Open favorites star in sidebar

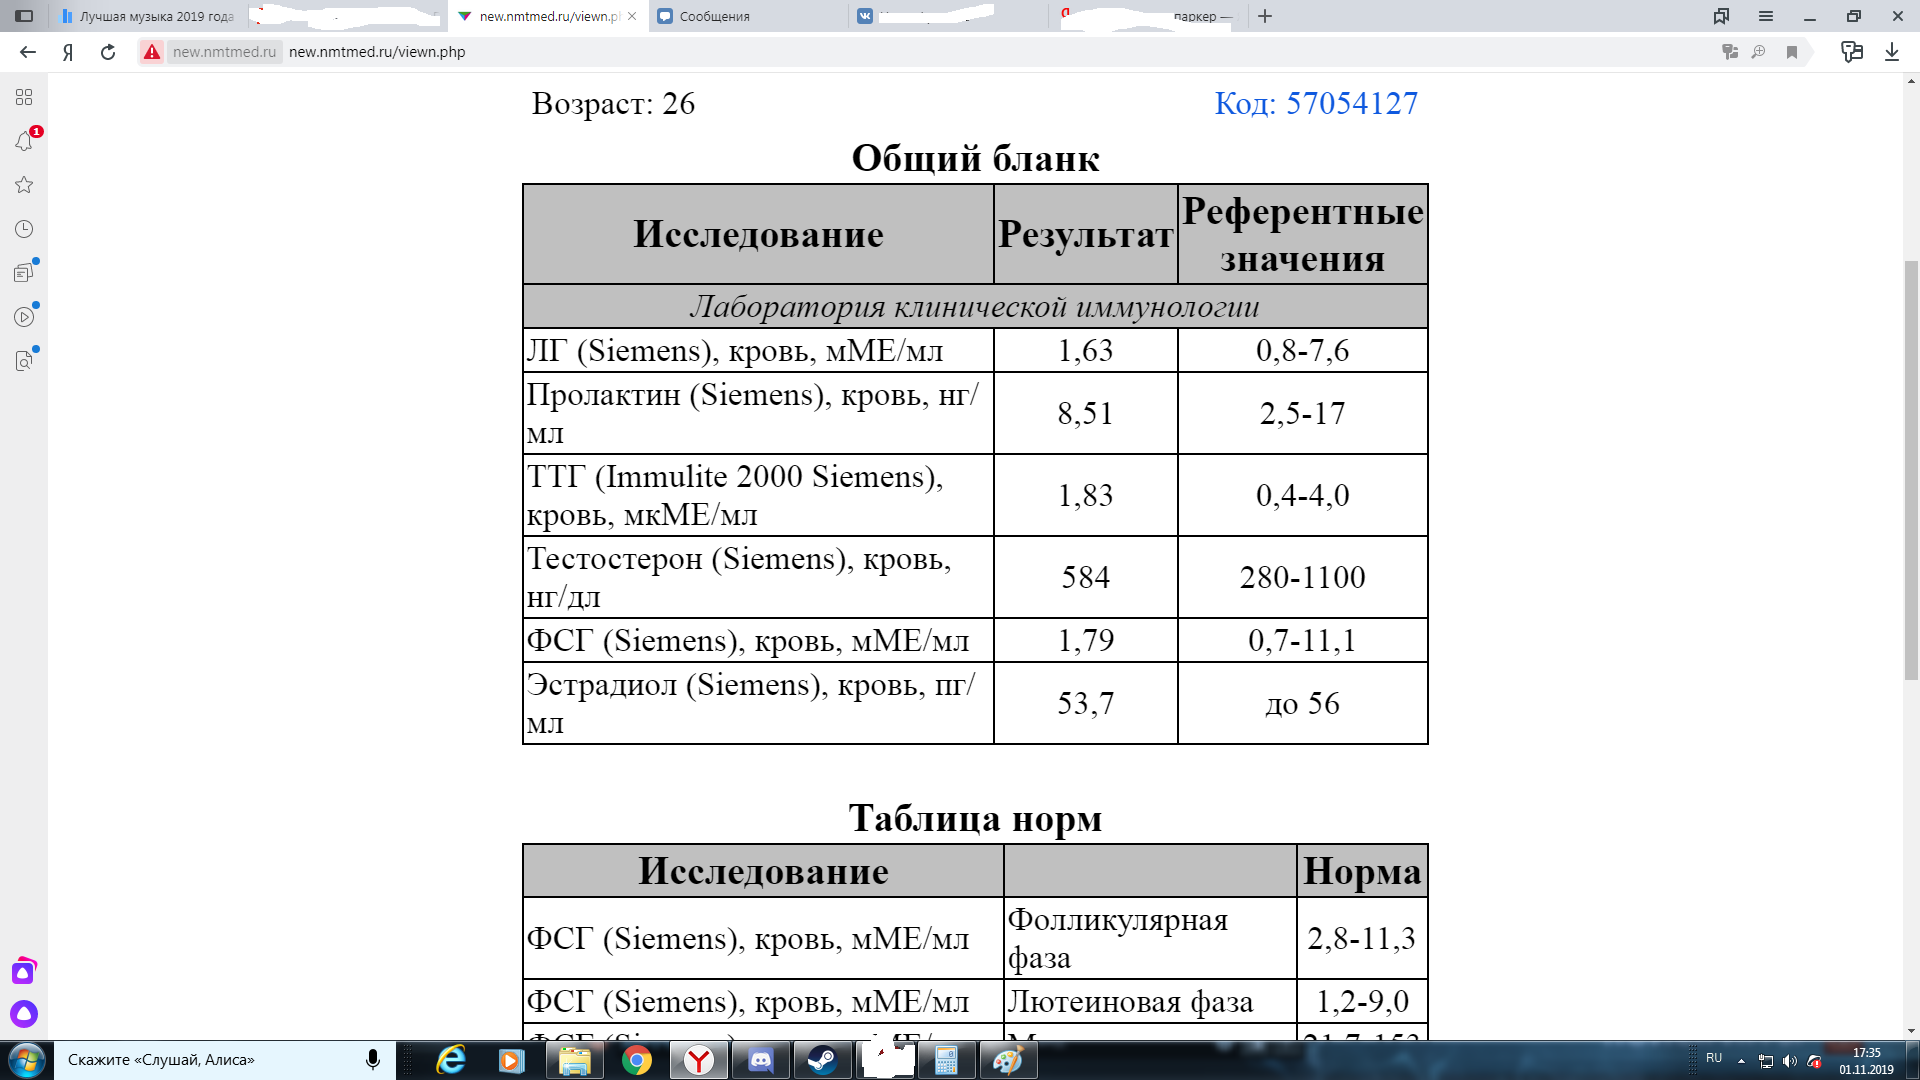coord(24,185)
